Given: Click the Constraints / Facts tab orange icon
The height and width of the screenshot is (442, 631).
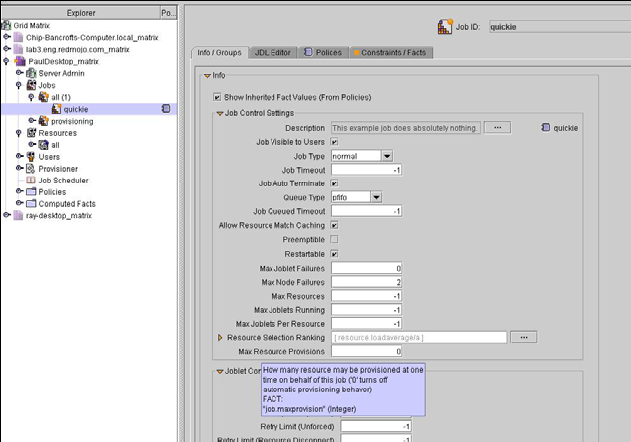Looking at the screenshot, I should tap(357, 53).
